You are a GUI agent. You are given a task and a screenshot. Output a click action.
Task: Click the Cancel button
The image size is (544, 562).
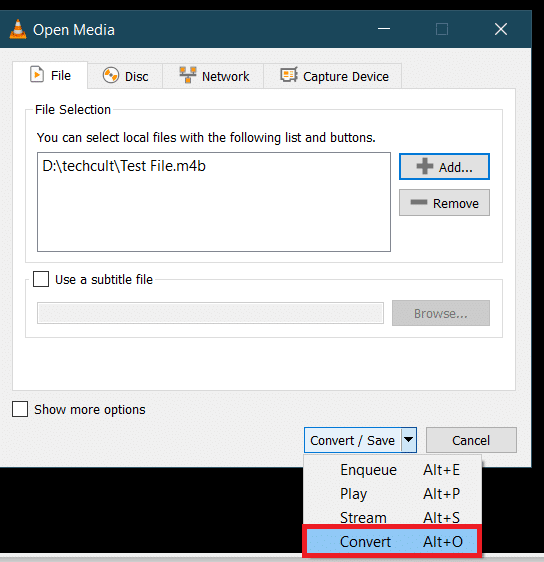(471, 440)
